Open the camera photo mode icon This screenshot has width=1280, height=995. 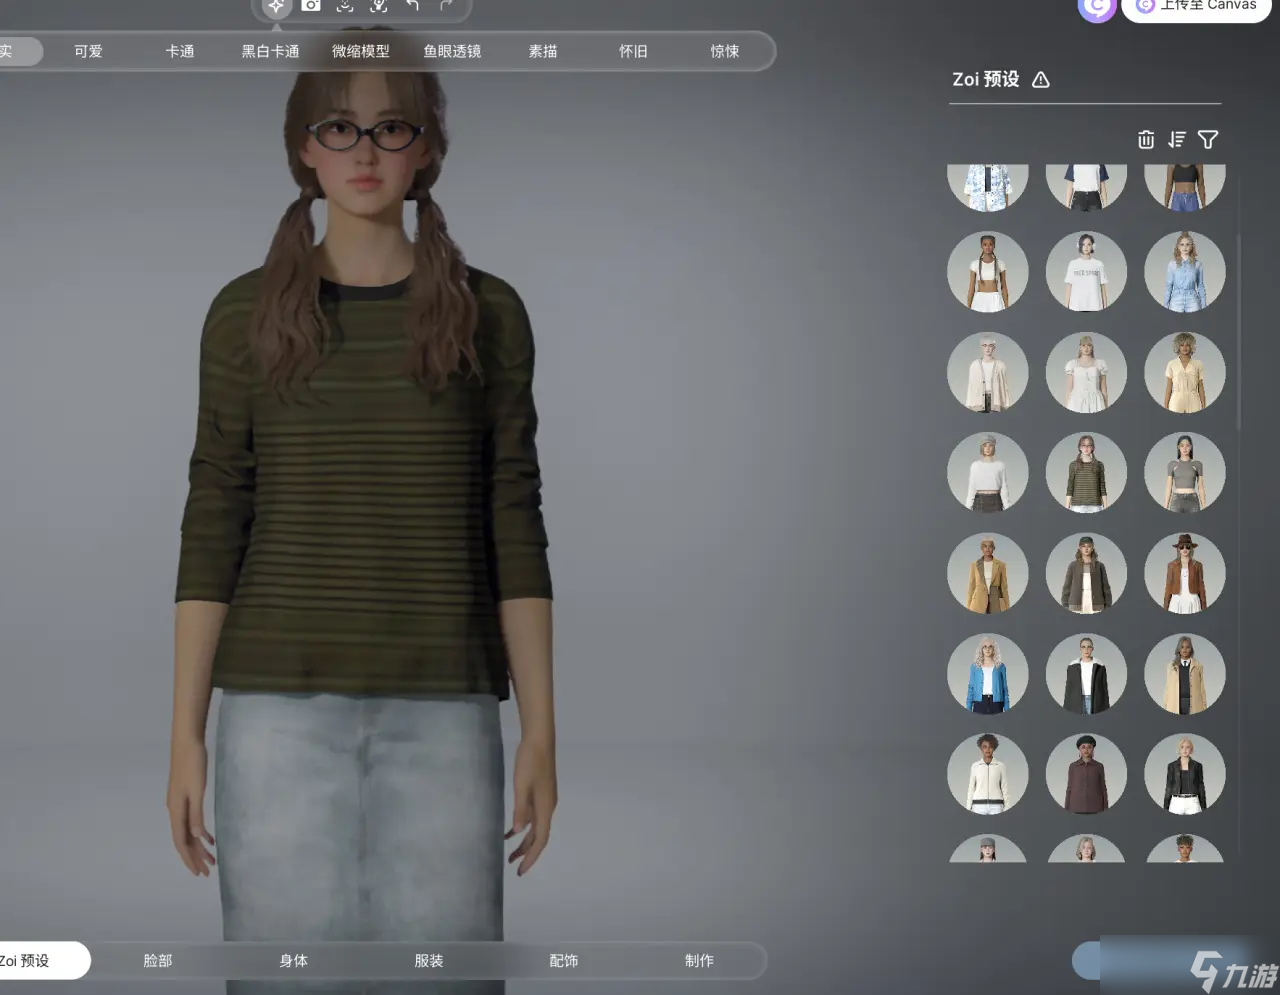click(311, 6)
